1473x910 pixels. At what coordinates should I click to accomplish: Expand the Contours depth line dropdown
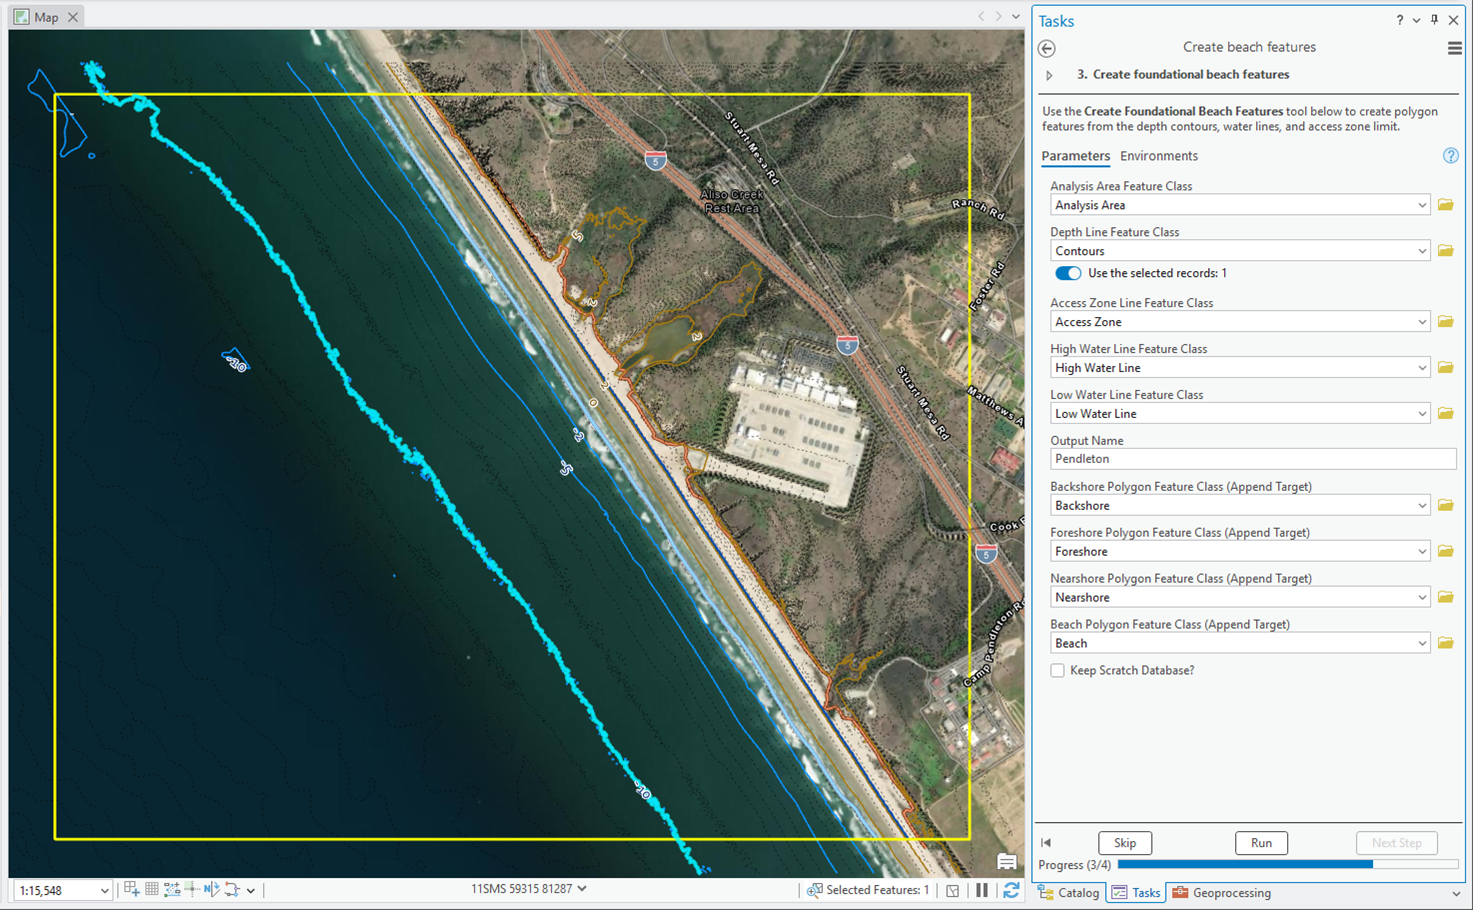1422,251
